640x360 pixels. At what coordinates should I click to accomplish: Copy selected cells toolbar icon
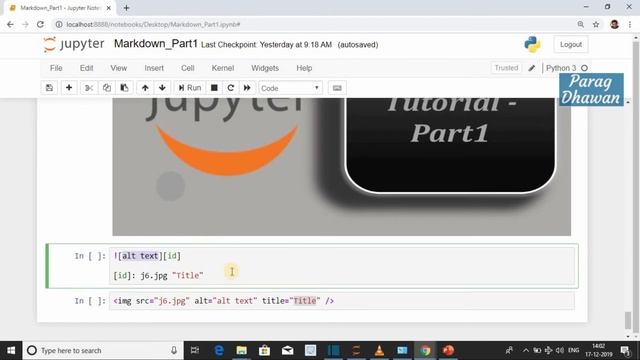107,88
